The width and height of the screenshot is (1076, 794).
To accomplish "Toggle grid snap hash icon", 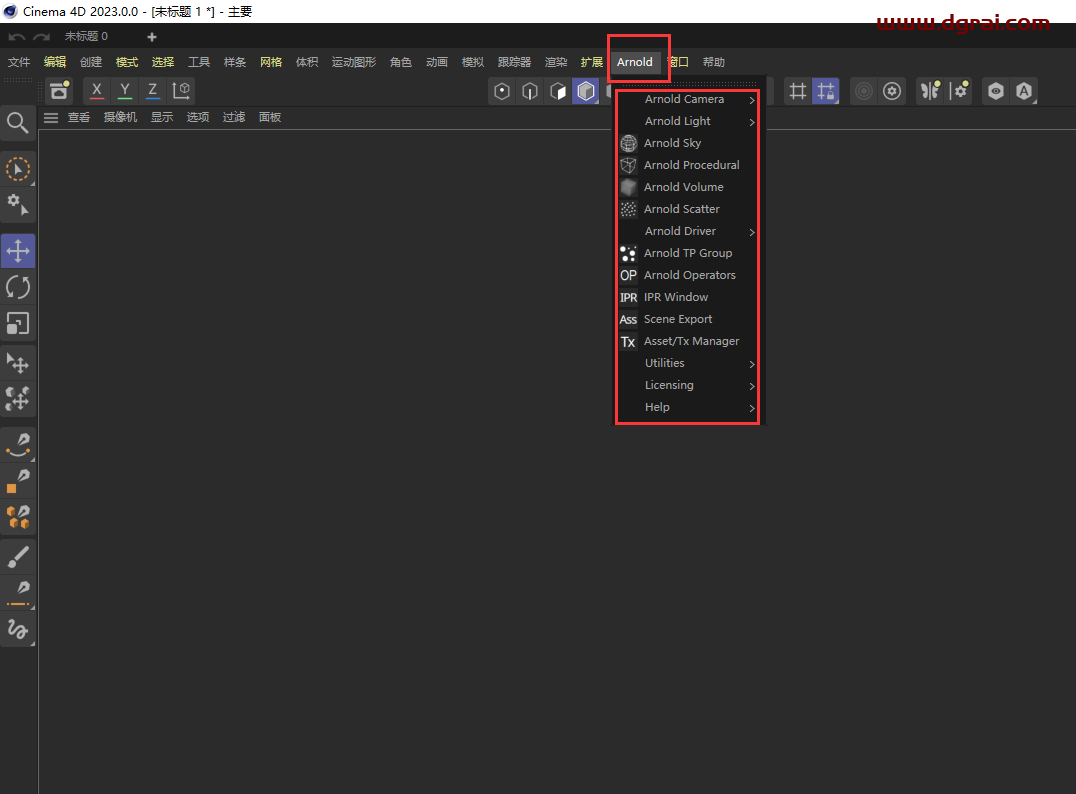I will click(x=797, y=91).
